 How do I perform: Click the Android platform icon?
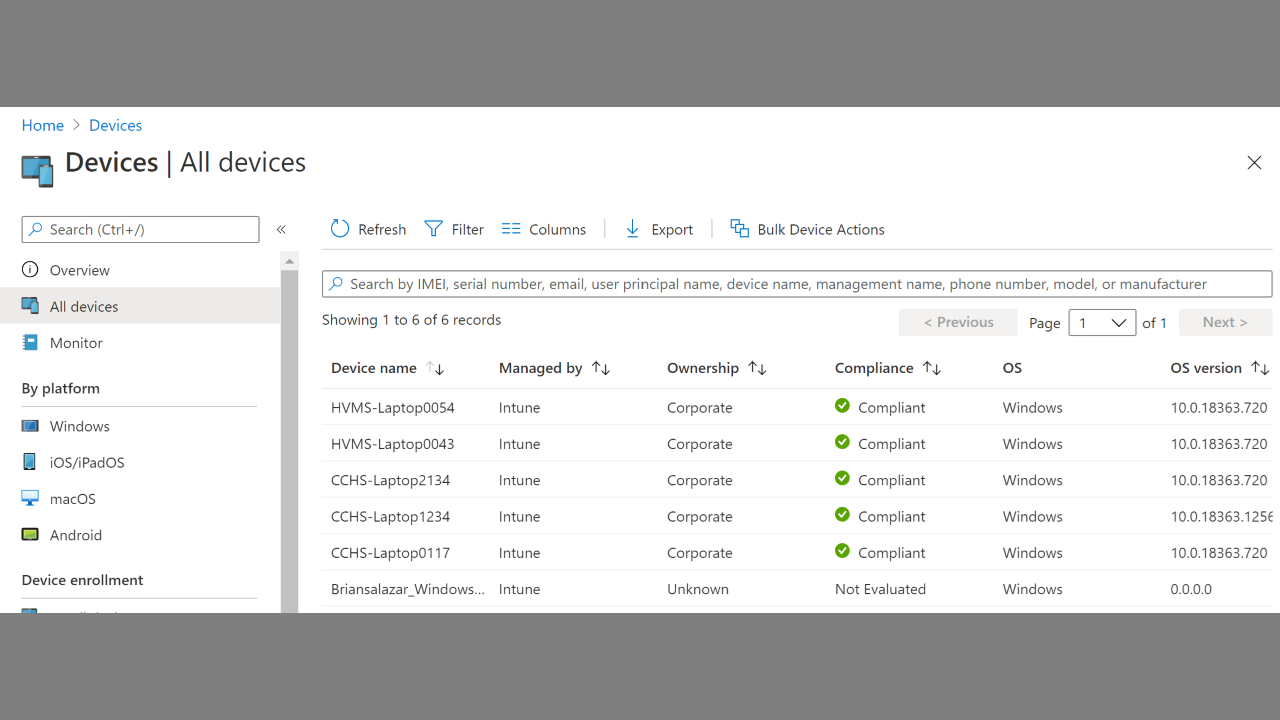click(x=30, y=535)
